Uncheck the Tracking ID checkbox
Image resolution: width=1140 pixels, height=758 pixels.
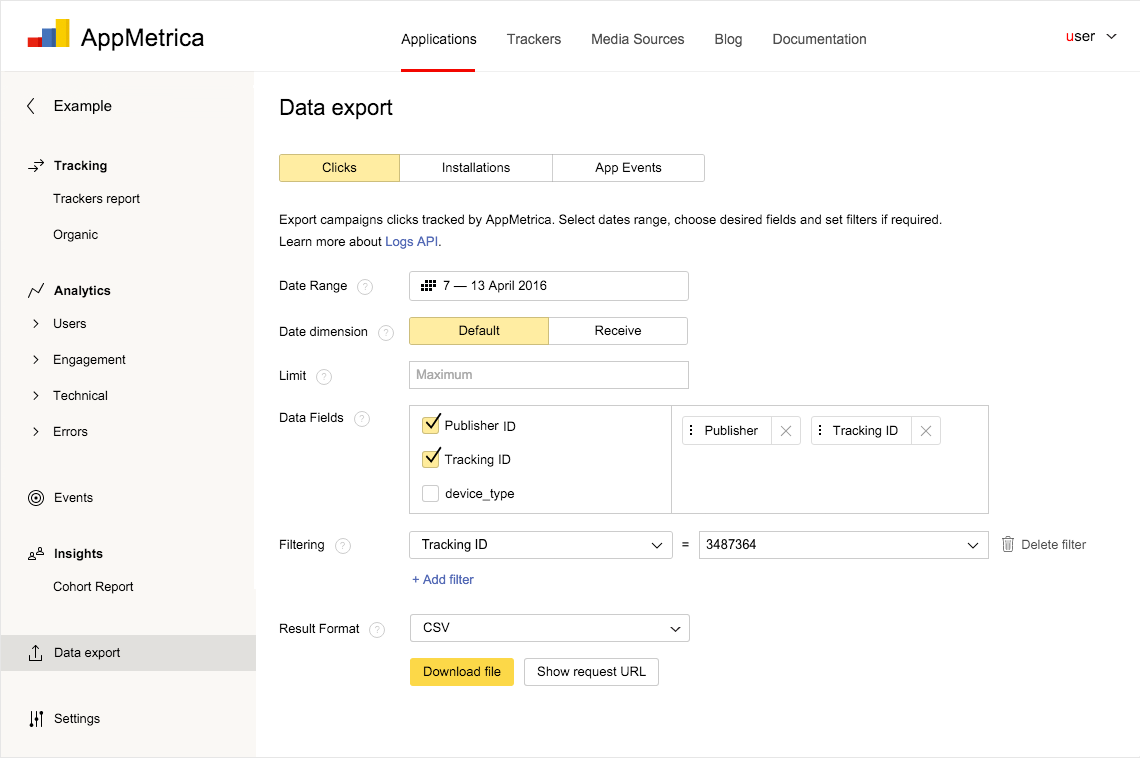(x=431, y=459)
